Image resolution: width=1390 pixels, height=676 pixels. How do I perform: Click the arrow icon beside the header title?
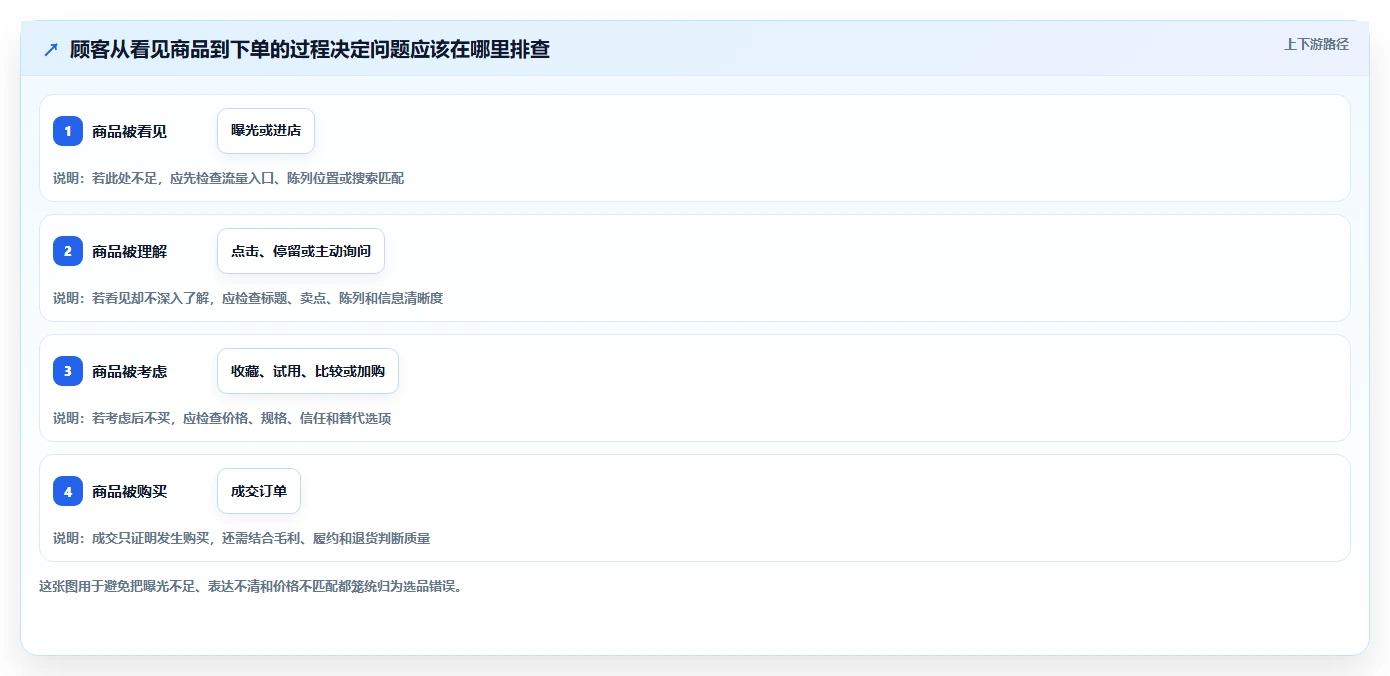pos(51,49)
